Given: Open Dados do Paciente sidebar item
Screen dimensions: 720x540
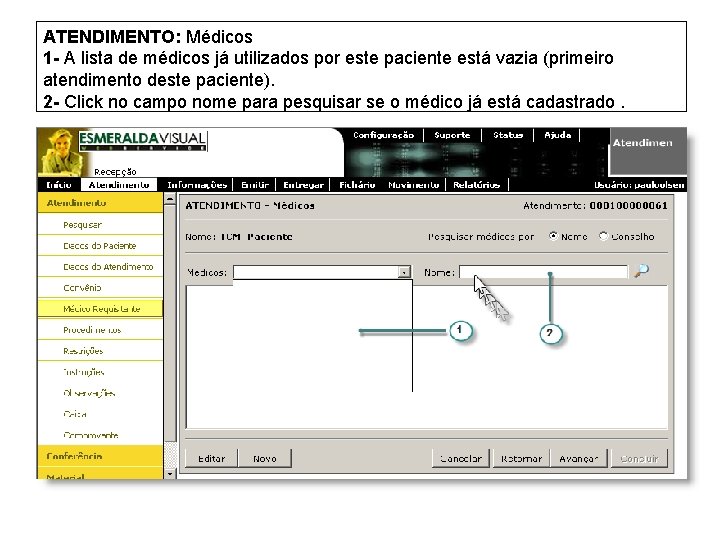Looking at the screenshot, I should [100, 246].
